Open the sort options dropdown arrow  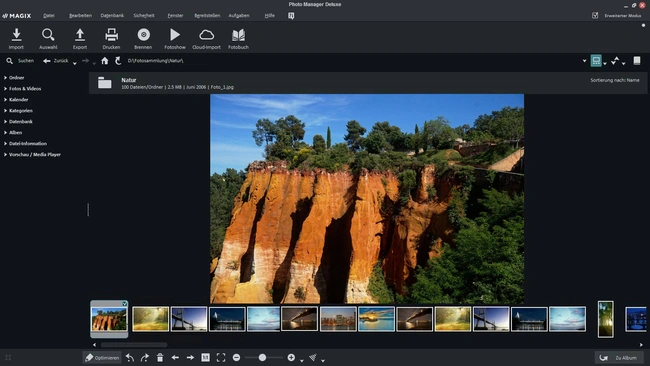(x=623, y=63)
